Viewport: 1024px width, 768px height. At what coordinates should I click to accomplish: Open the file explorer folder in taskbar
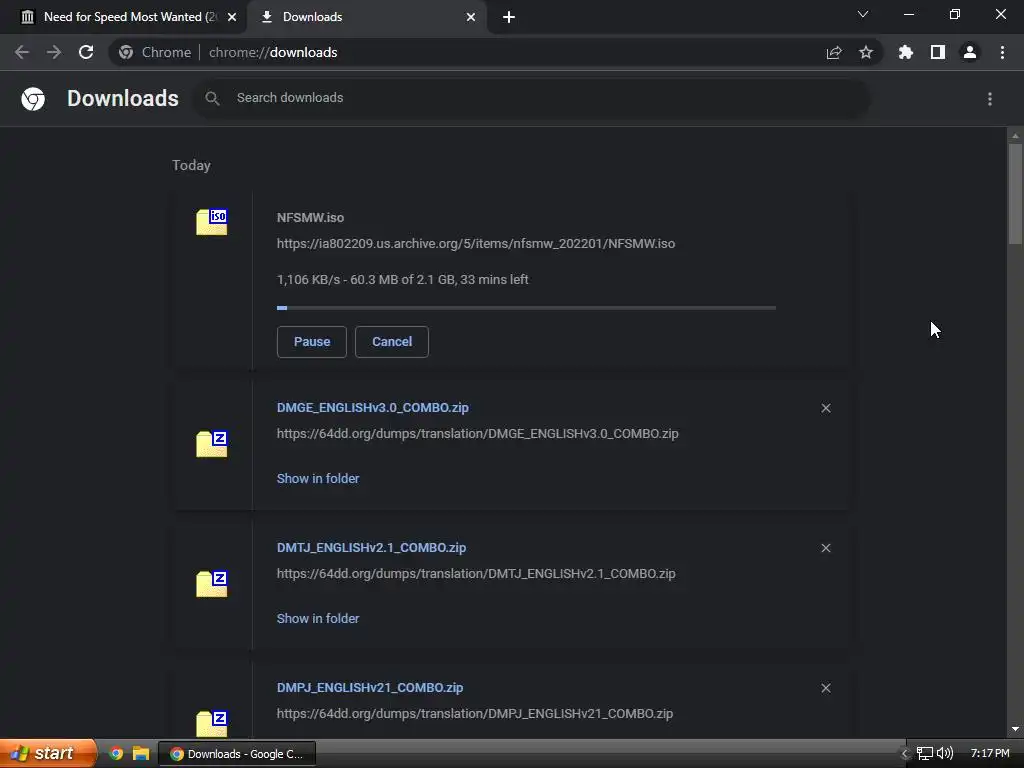pos(141,754)
